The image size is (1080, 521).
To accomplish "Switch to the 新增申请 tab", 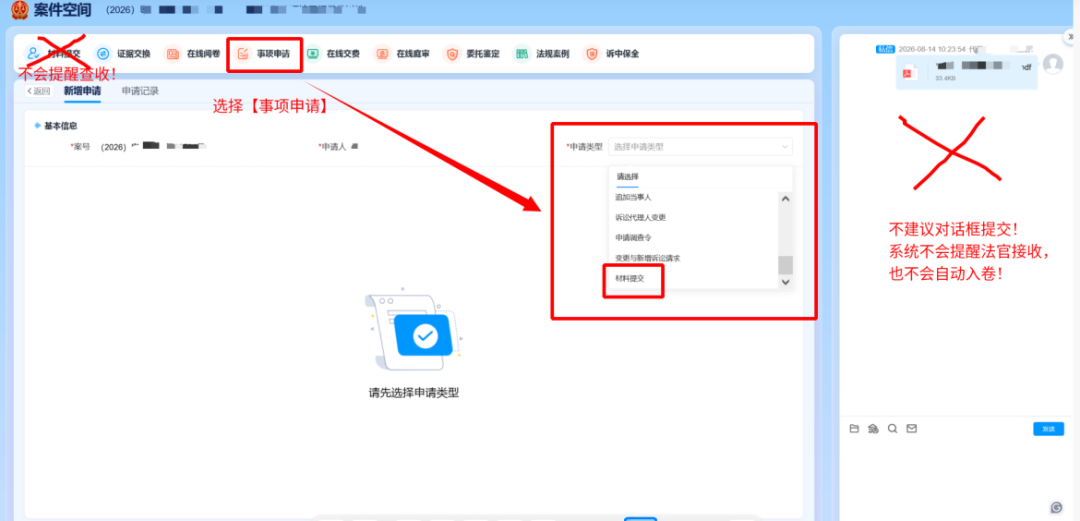I will (83, 91).
